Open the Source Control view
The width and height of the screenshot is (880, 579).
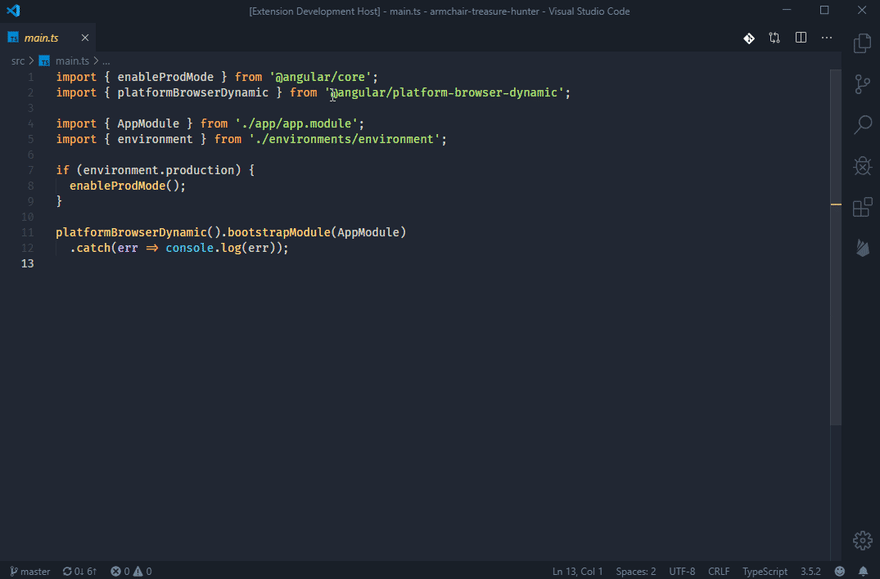(x=862, y=85)
